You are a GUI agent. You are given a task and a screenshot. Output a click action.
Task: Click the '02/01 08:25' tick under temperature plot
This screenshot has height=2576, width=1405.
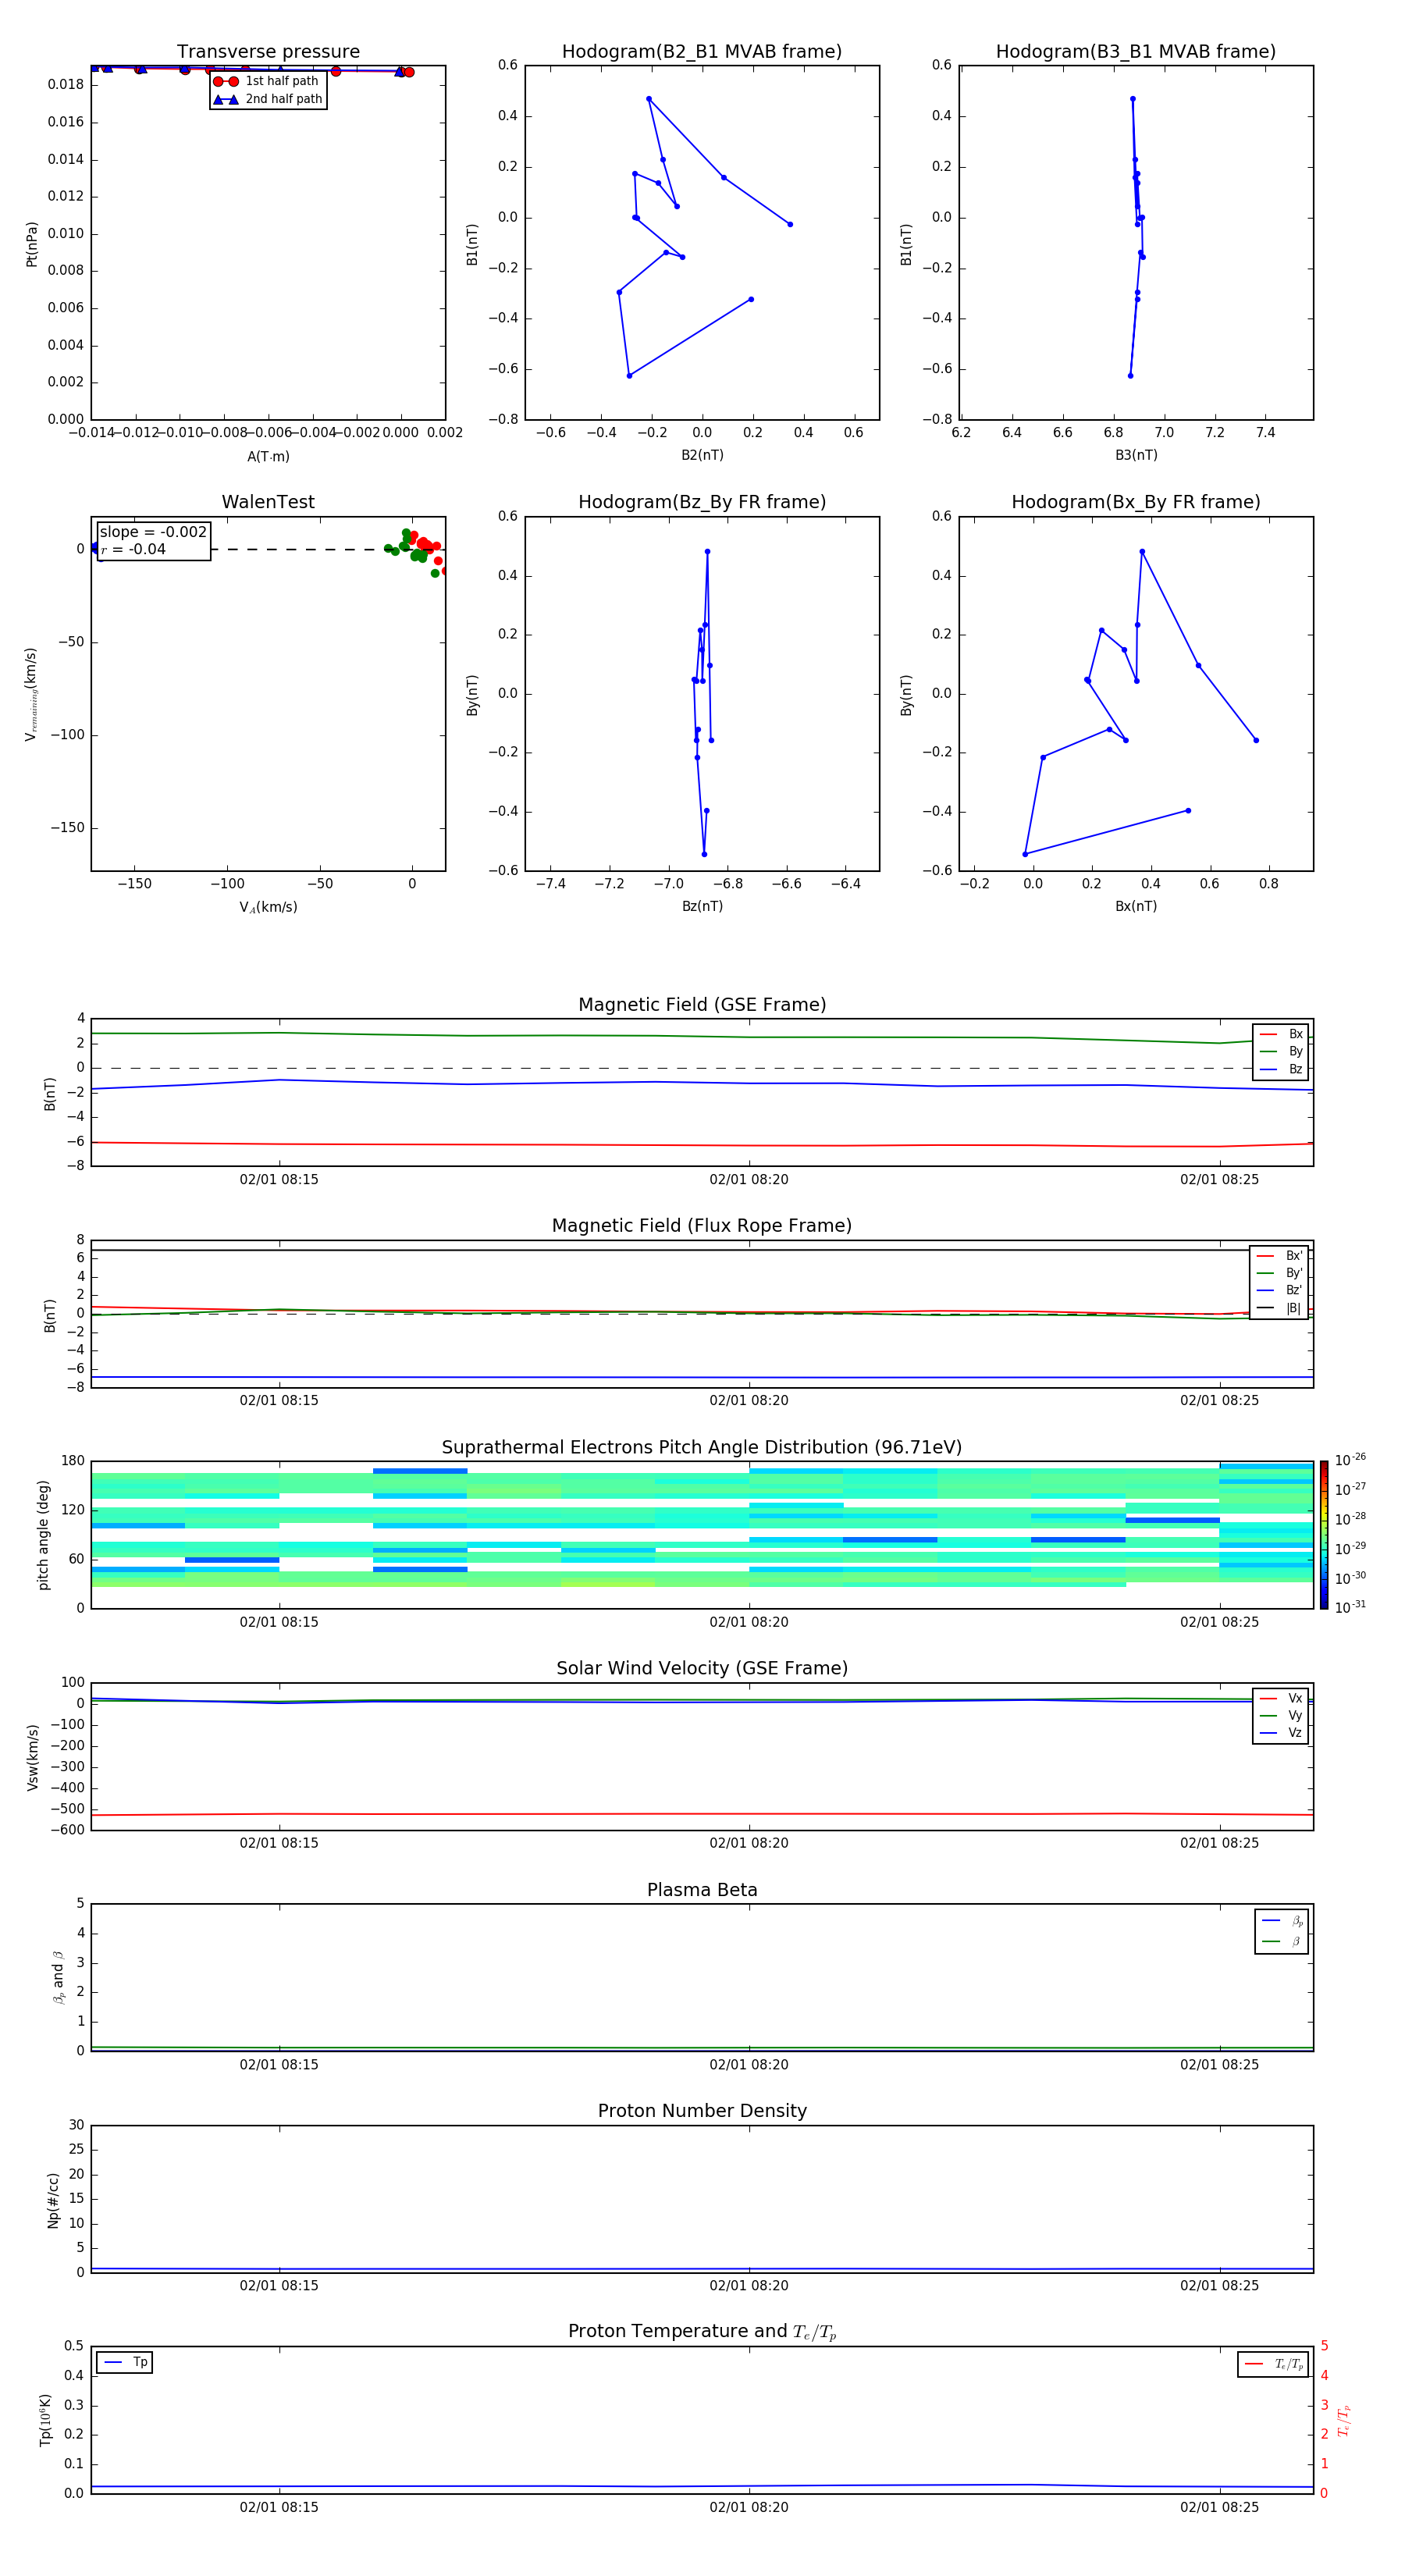(x=1220, y=2507)
